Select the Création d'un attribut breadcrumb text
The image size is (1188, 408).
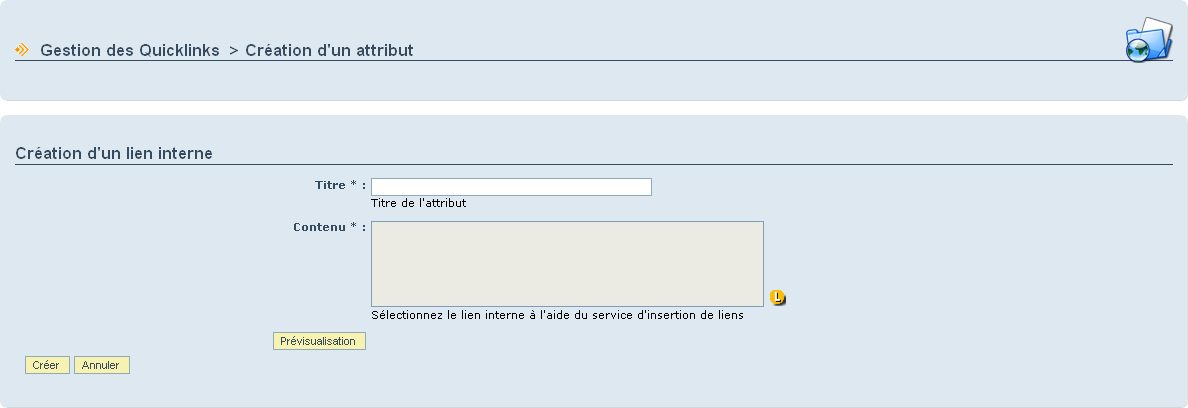click(330, 51)
